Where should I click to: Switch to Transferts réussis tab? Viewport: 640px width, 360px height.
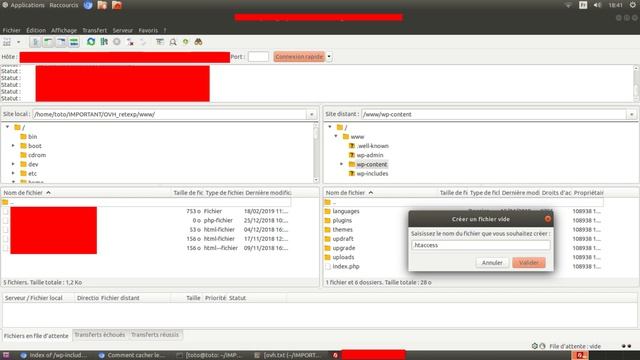[155, 335]
